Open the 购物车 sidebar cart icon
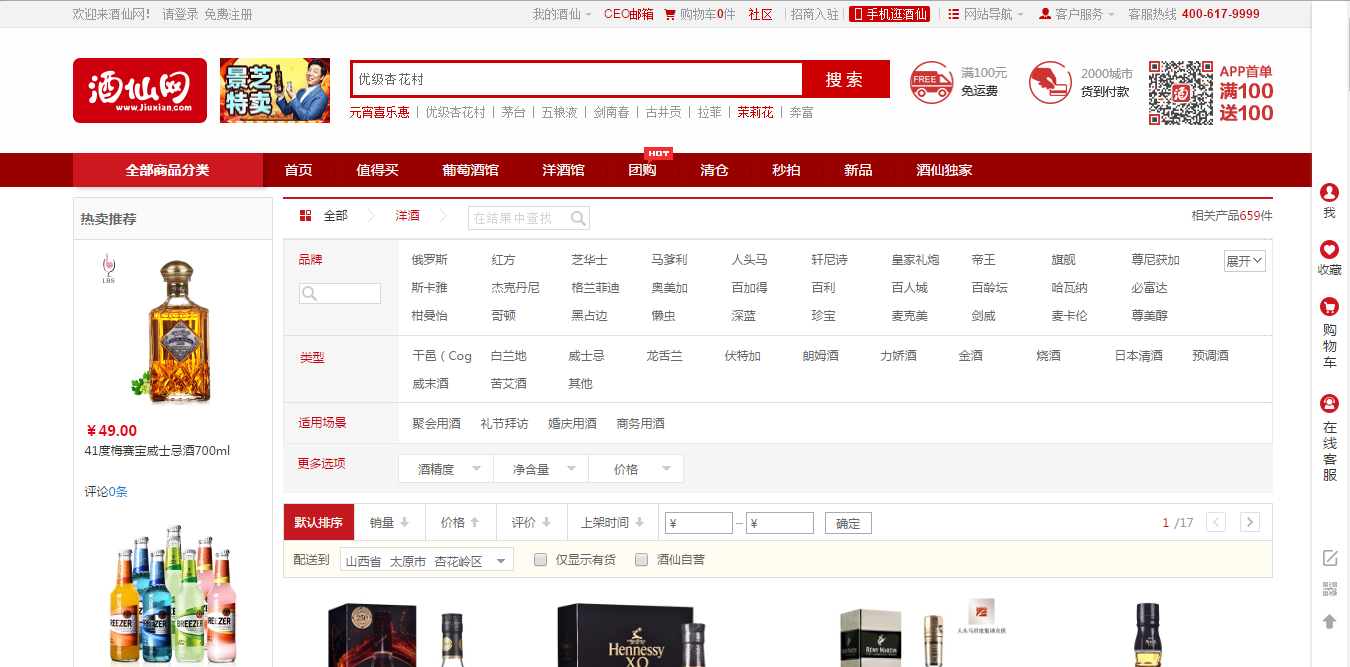Screen dimensions: 1350x667 (1329, 307)
